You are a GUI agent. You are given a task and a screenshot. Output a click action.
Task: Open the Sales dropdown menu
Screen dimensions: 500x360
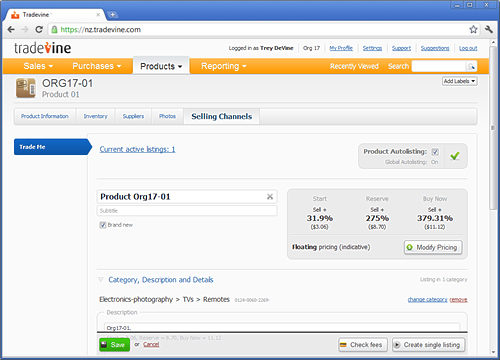tap(38, 66)
